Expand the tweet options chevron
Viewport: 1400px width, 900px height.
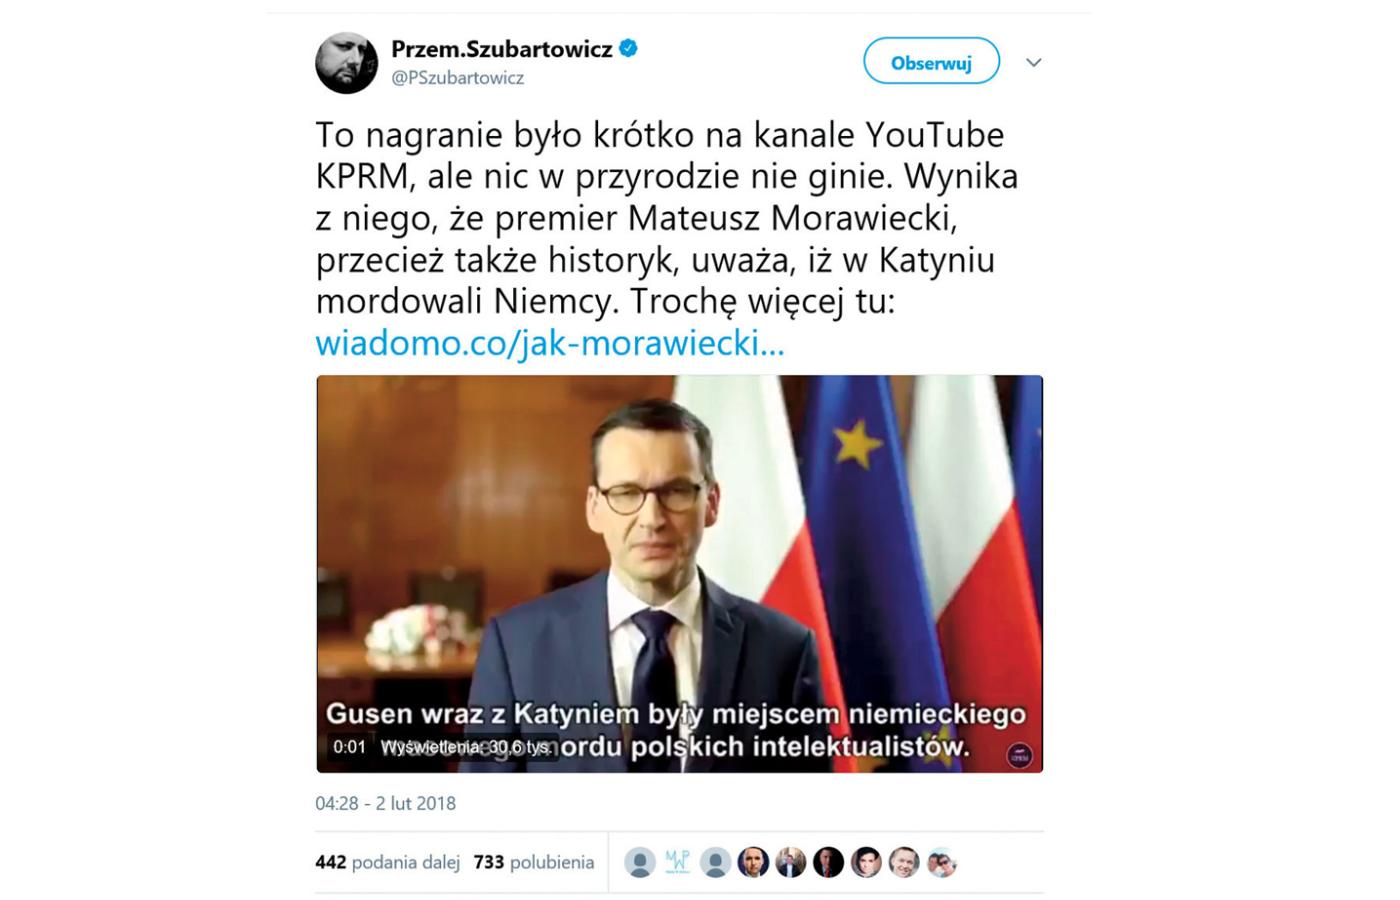pos(1034,62)
